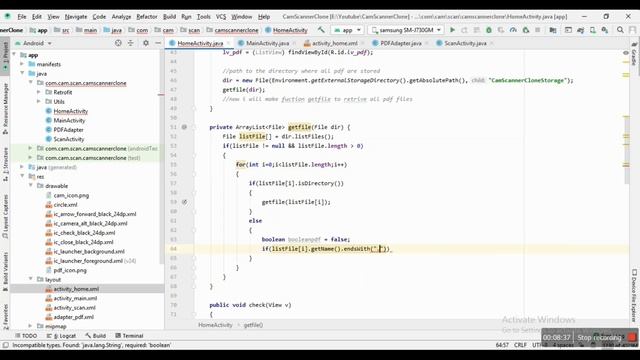Click the green Debug bug icon
The width and height of the screenshot is (640, 360).
coord(489,30)
